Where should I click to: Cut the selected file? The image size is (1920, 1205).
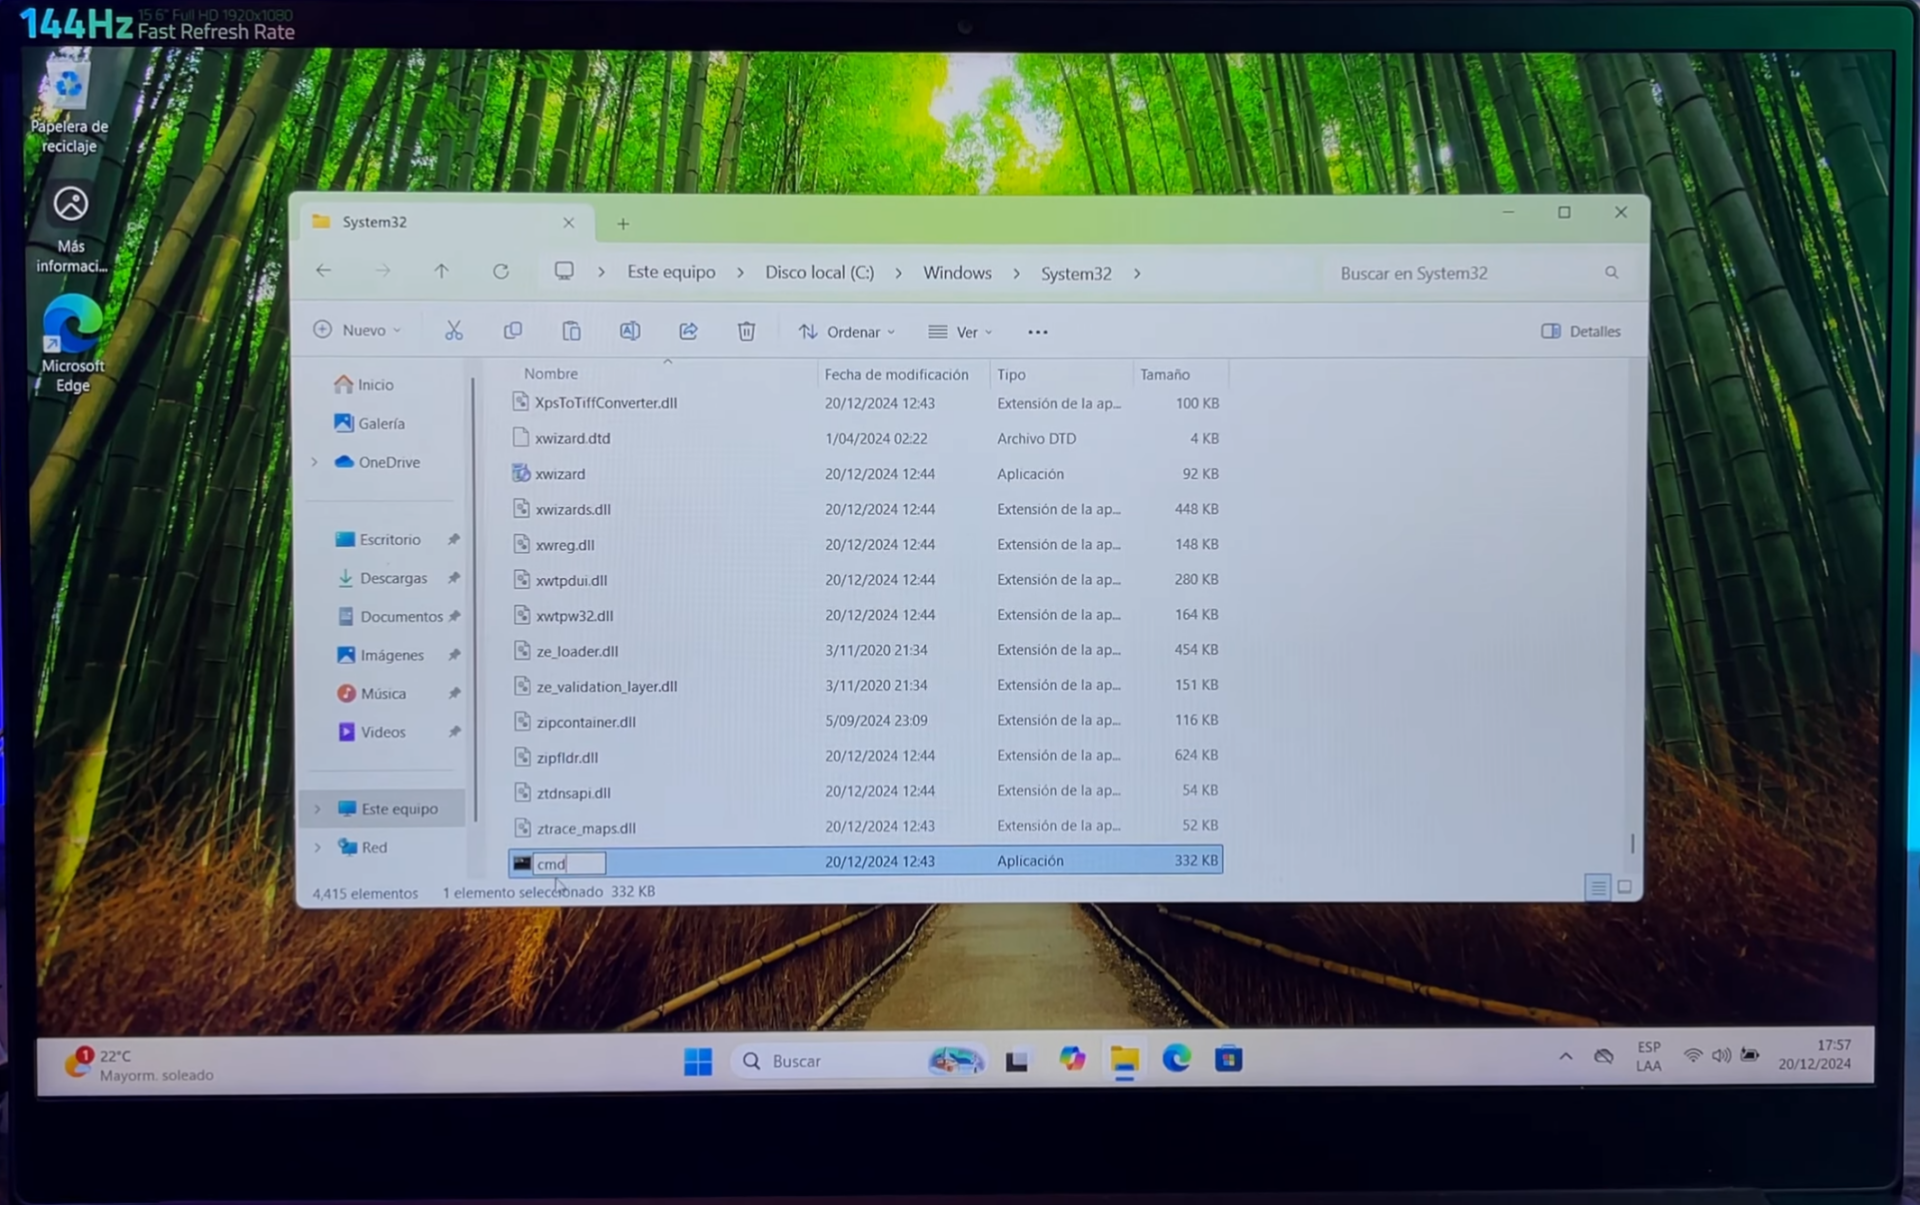coord(454,330)
